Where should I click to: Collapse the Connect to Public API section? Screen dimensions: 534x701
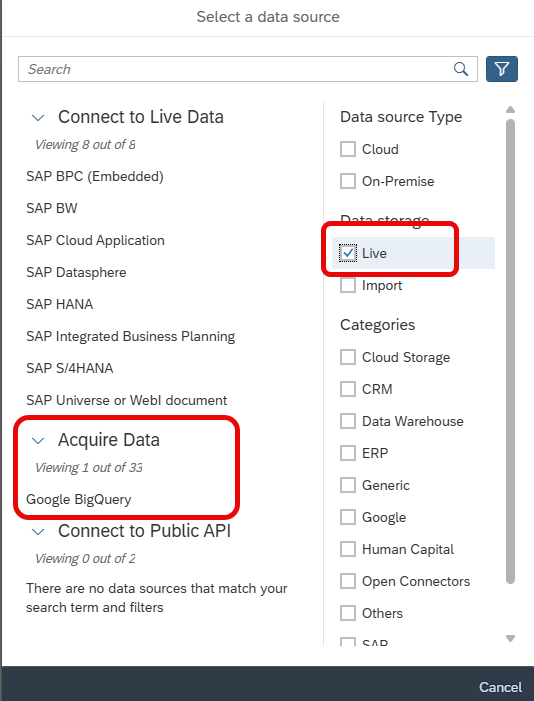click(x=38, y=532)
